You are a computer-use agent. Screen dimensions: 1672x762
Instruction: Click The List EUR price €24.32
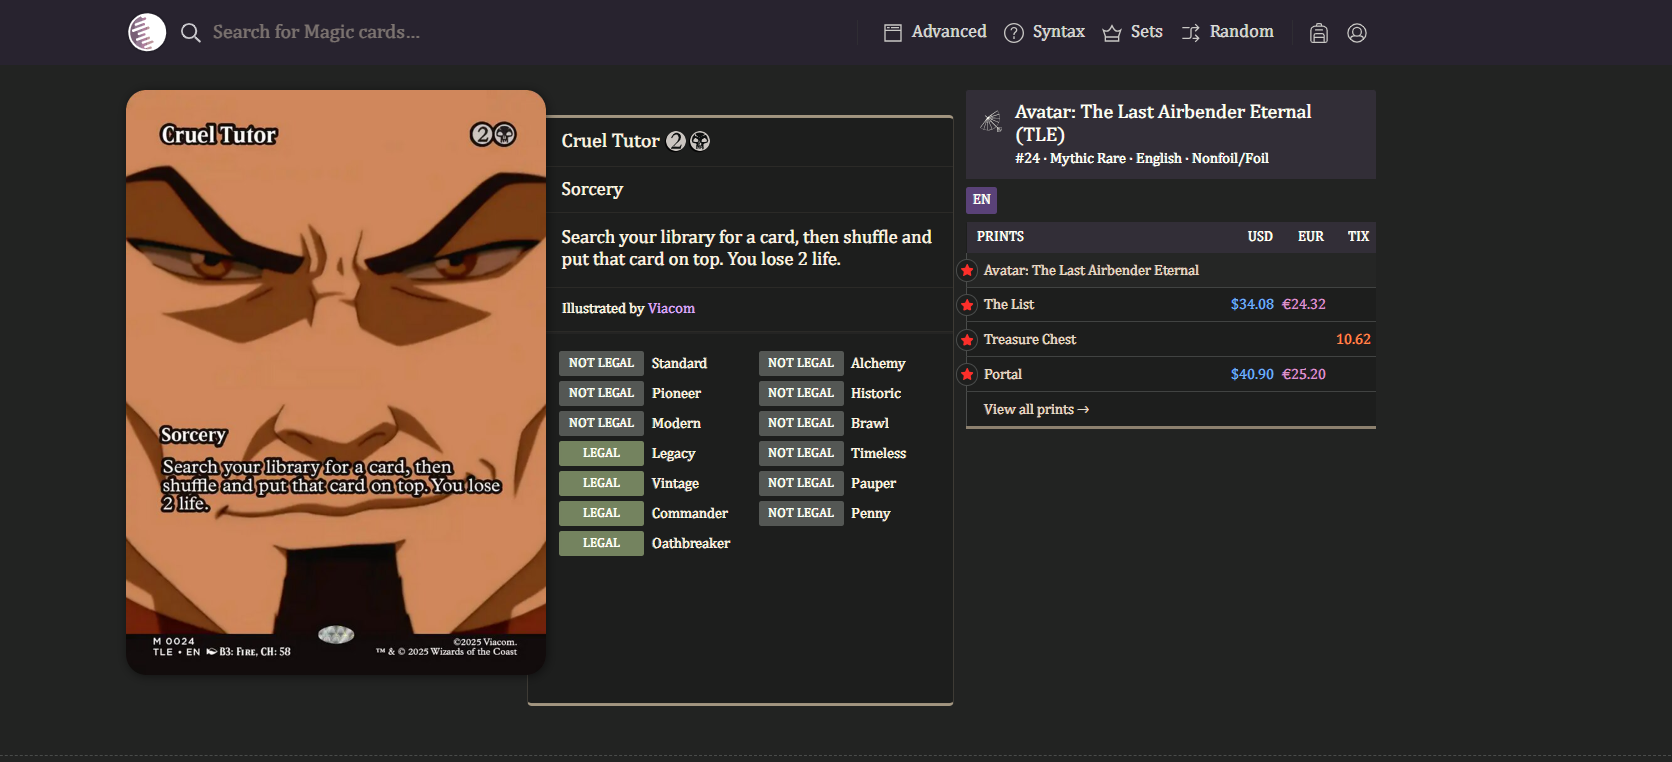tap(1304, 304)
